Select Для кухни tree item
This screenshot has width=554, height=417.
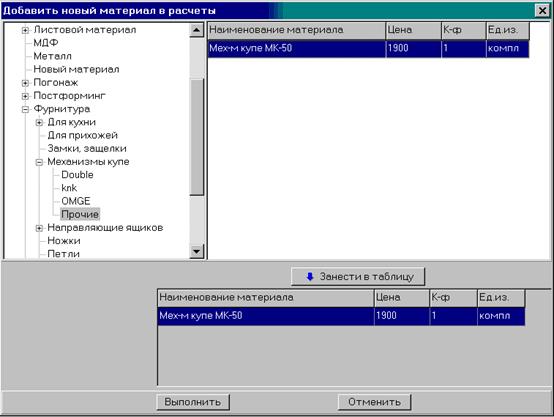click(x=71, y=122)
